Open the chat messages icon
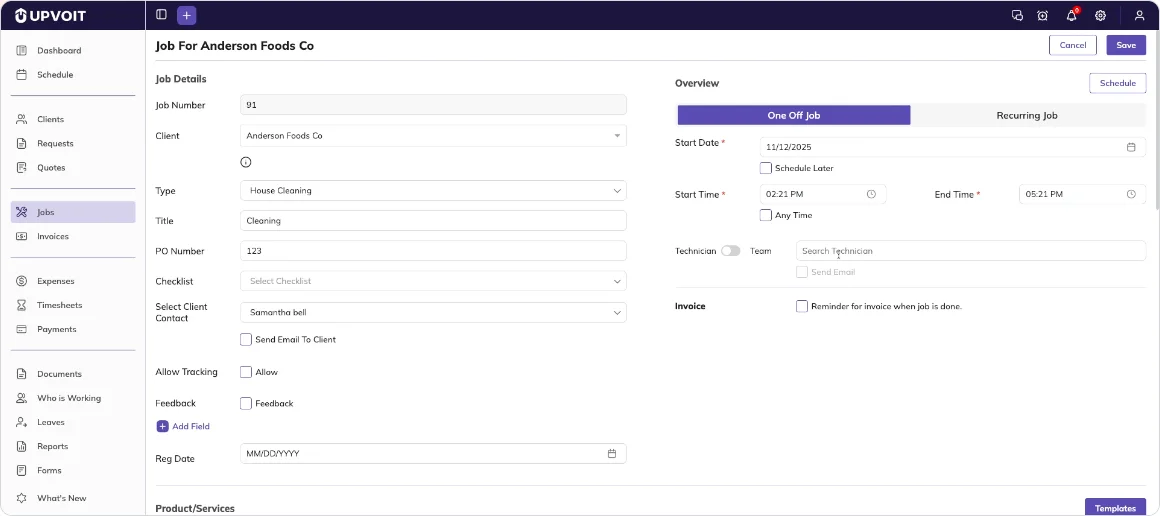The height and width of the screenshot is (516, 1160). click(1017, 16)
